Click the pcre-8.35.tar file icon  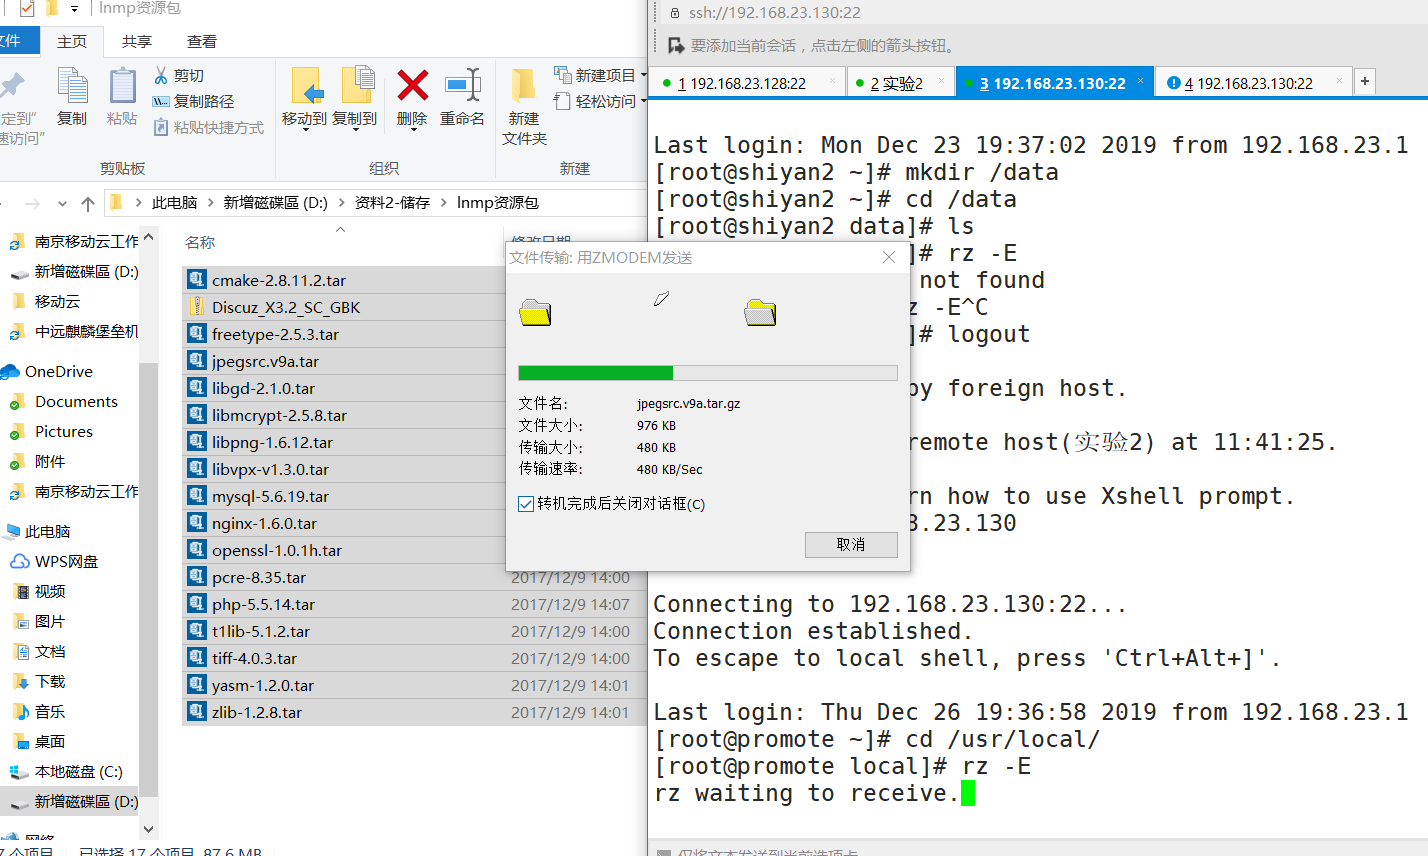pyautogui.click(x=197, y=576)
